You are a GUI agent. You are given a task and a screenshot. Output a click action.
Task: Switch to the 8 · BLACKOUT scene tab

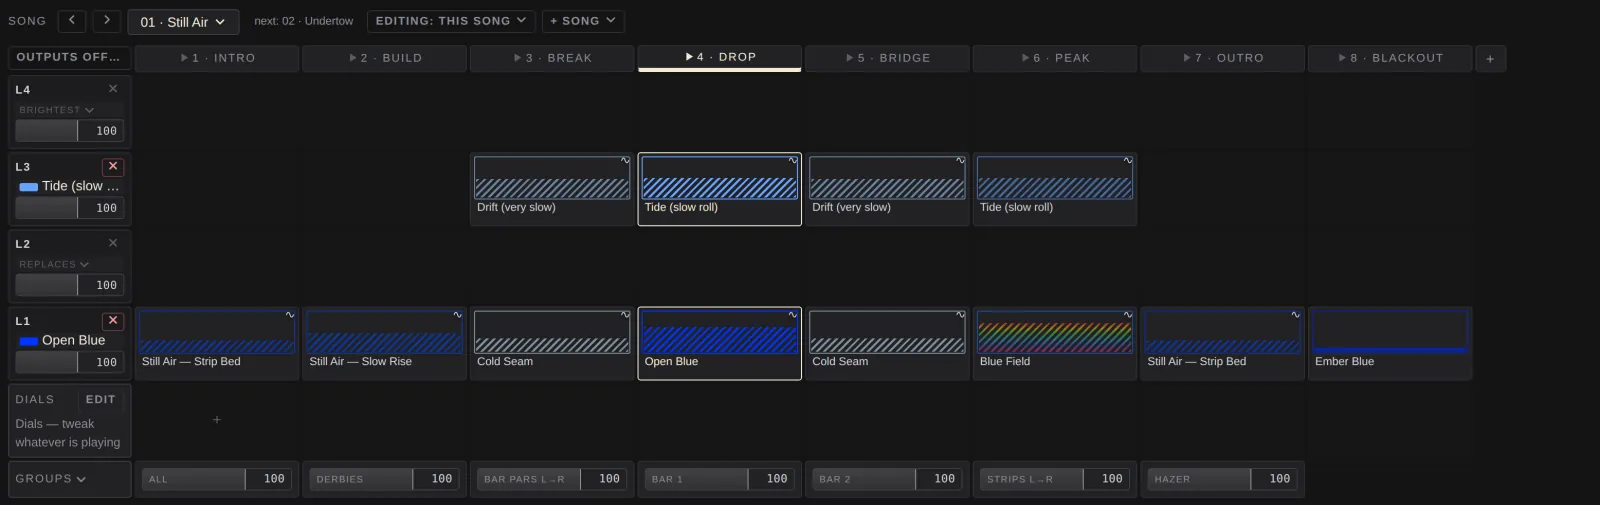(x=1390, y=58)
